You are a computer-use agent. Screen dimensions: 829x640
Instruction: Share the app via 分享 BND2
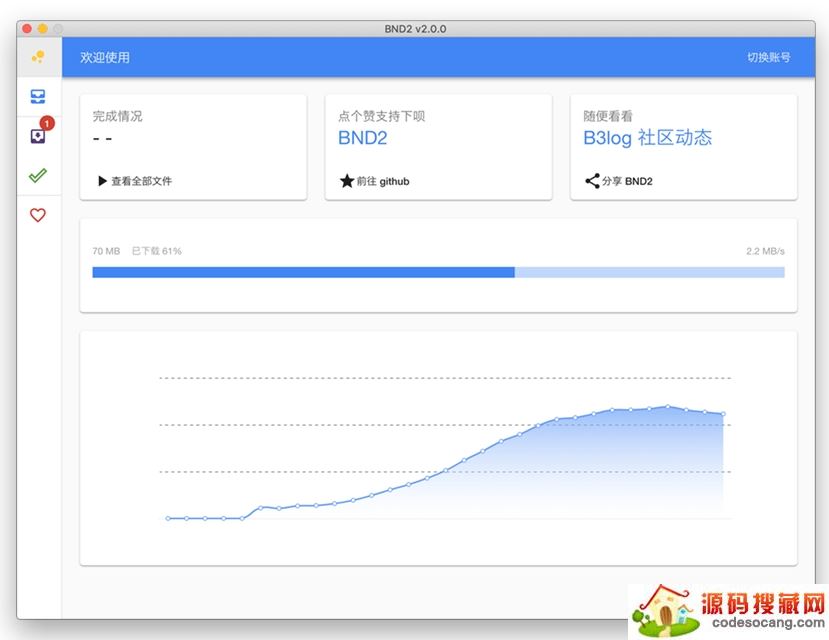(x=627, y=181)
